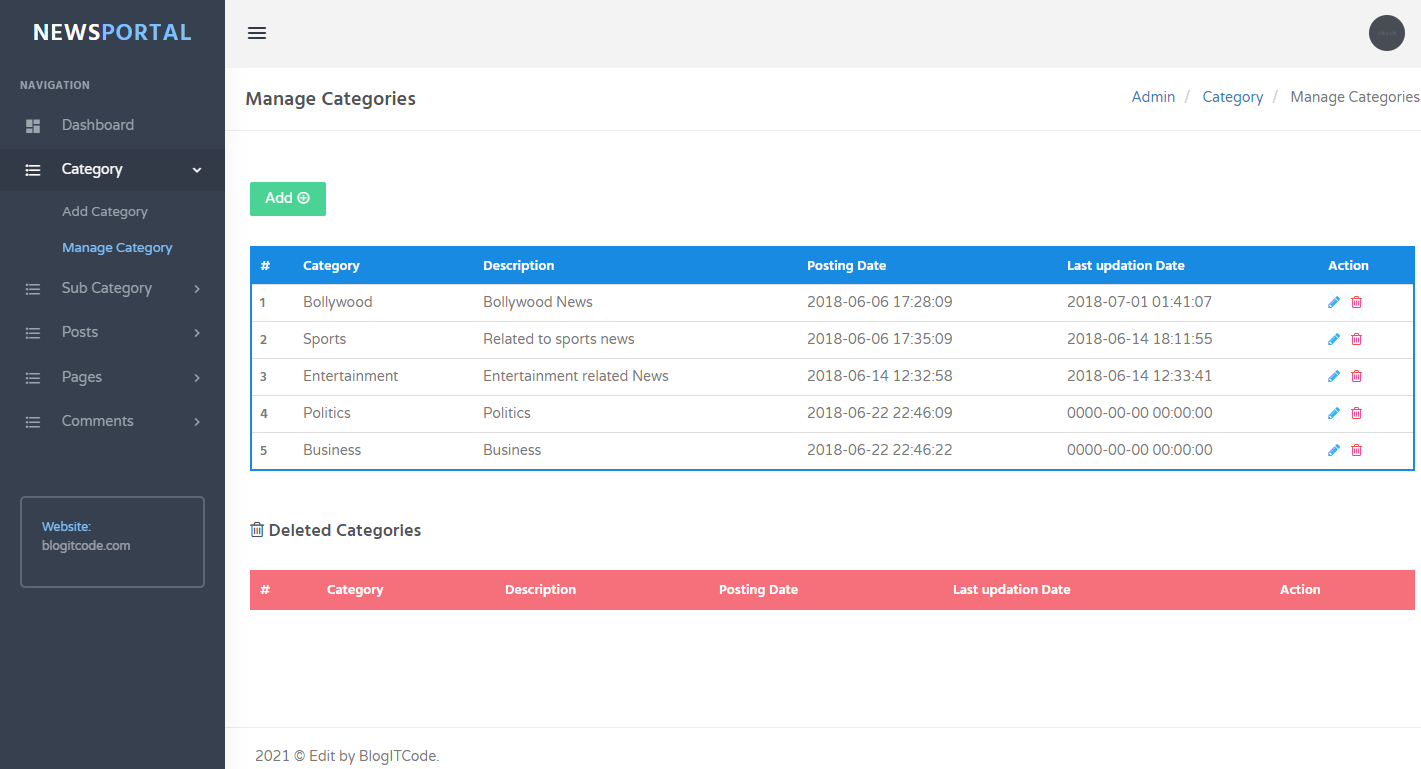
Task: Click the green Add button
Action: [x=287, y=198]
